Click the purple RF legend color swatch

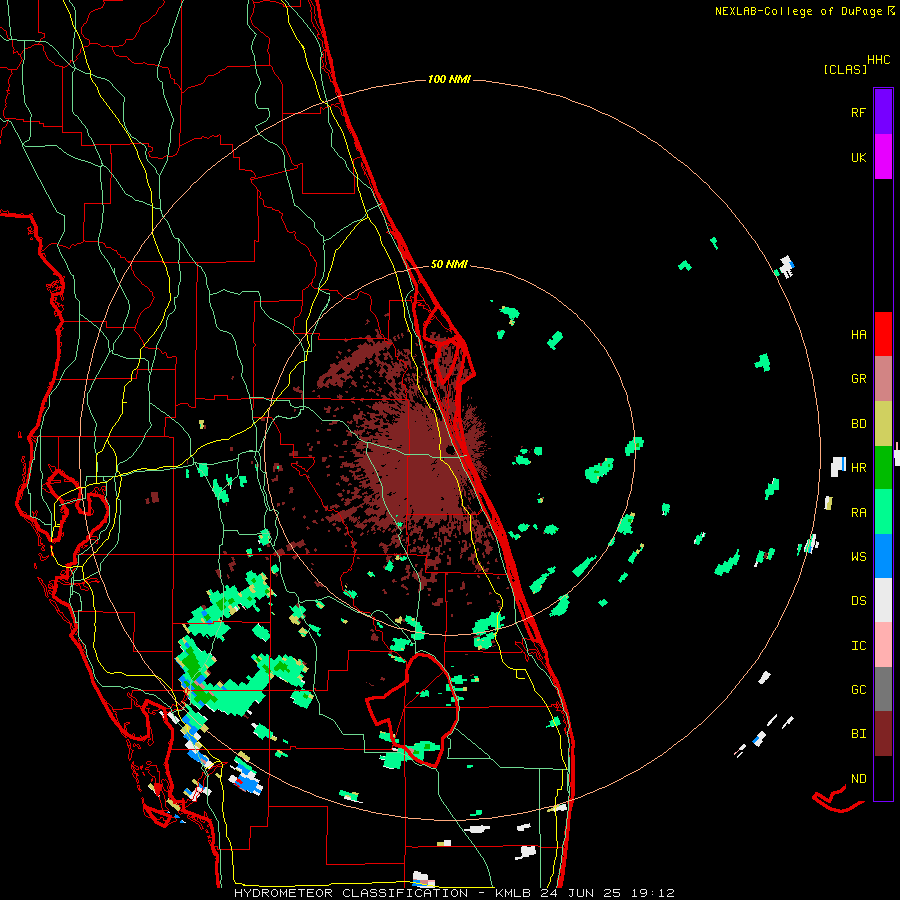(883, 111)
